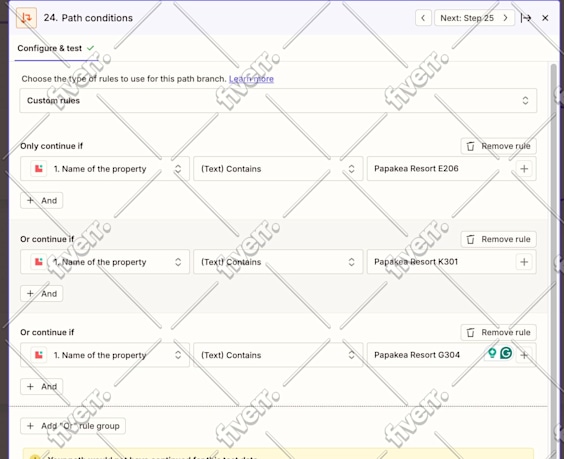Switch to the Configure & test tab

click(56, 48)
